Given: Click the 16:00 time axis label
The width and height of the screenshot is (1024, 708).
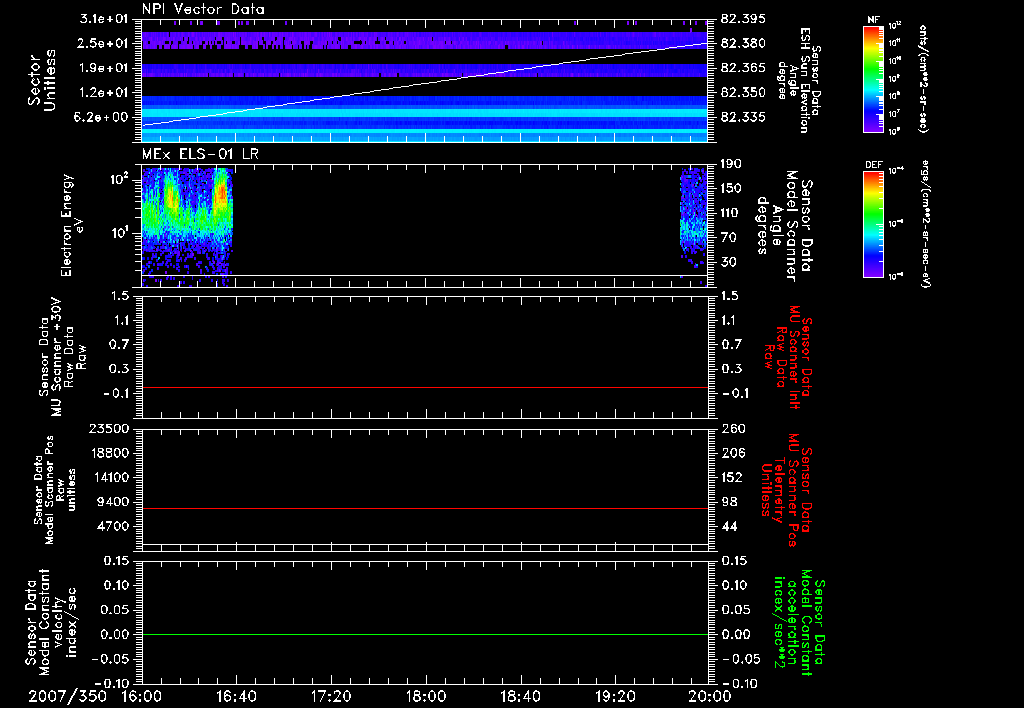Looking at the screenshot, I should [x=142, y=696].
